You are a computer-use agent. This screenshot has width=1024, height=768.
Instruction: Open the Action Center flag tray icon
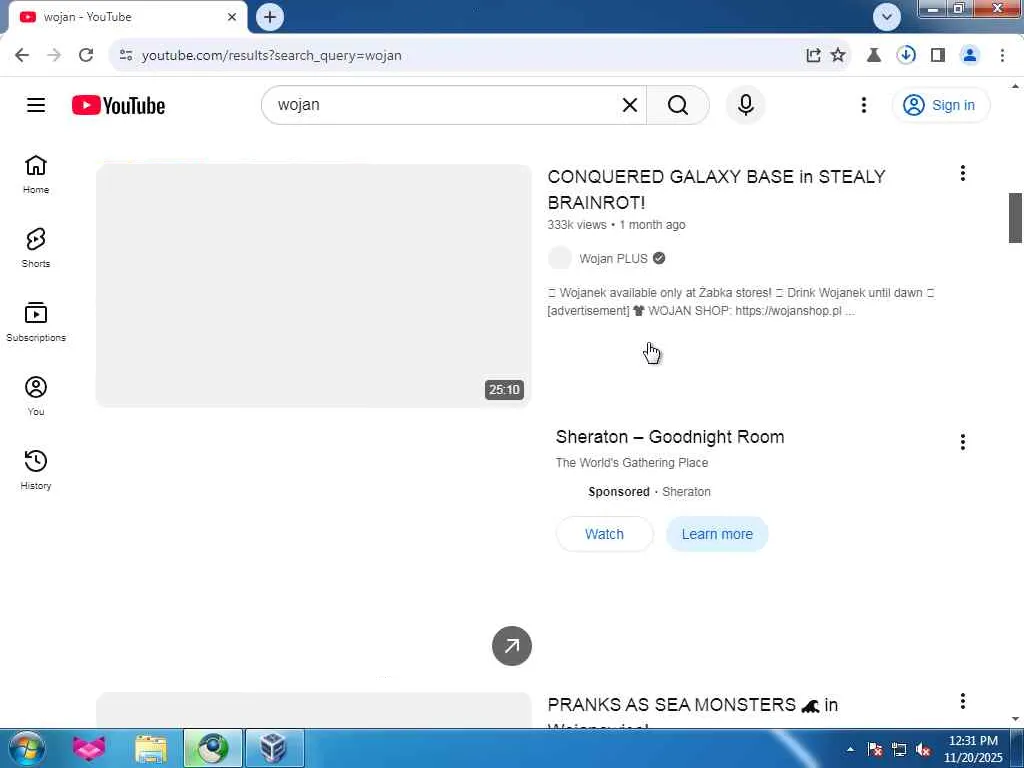(x=875, y=750)
